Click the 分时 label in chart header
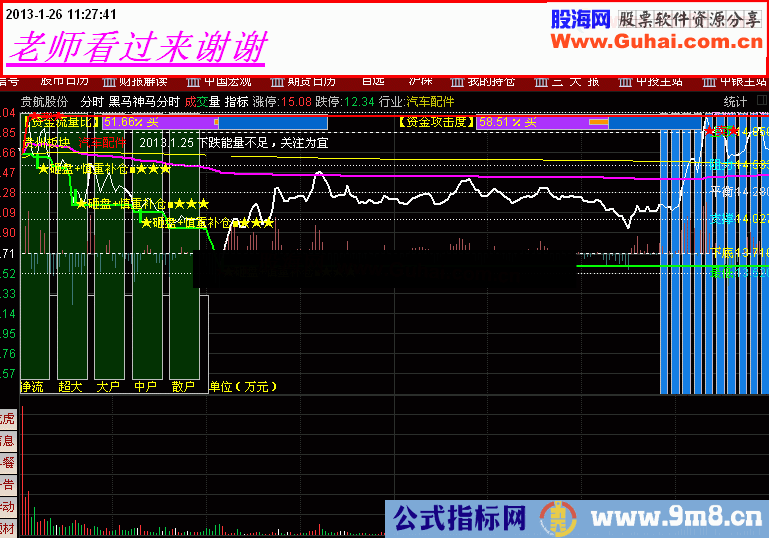 (92, 102)
